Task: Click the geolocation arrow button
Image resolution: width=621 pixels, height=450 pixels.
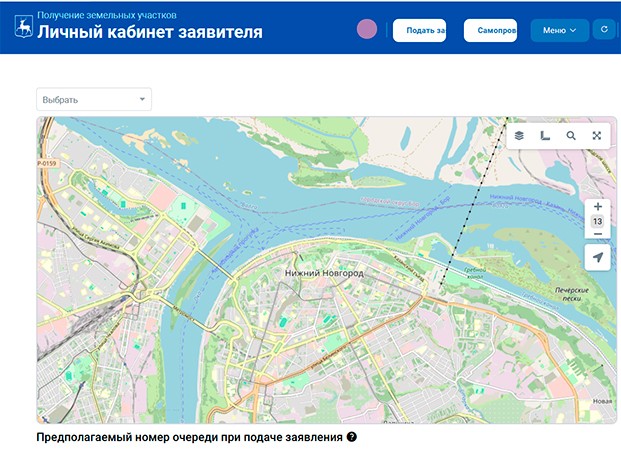Action: 597,258
